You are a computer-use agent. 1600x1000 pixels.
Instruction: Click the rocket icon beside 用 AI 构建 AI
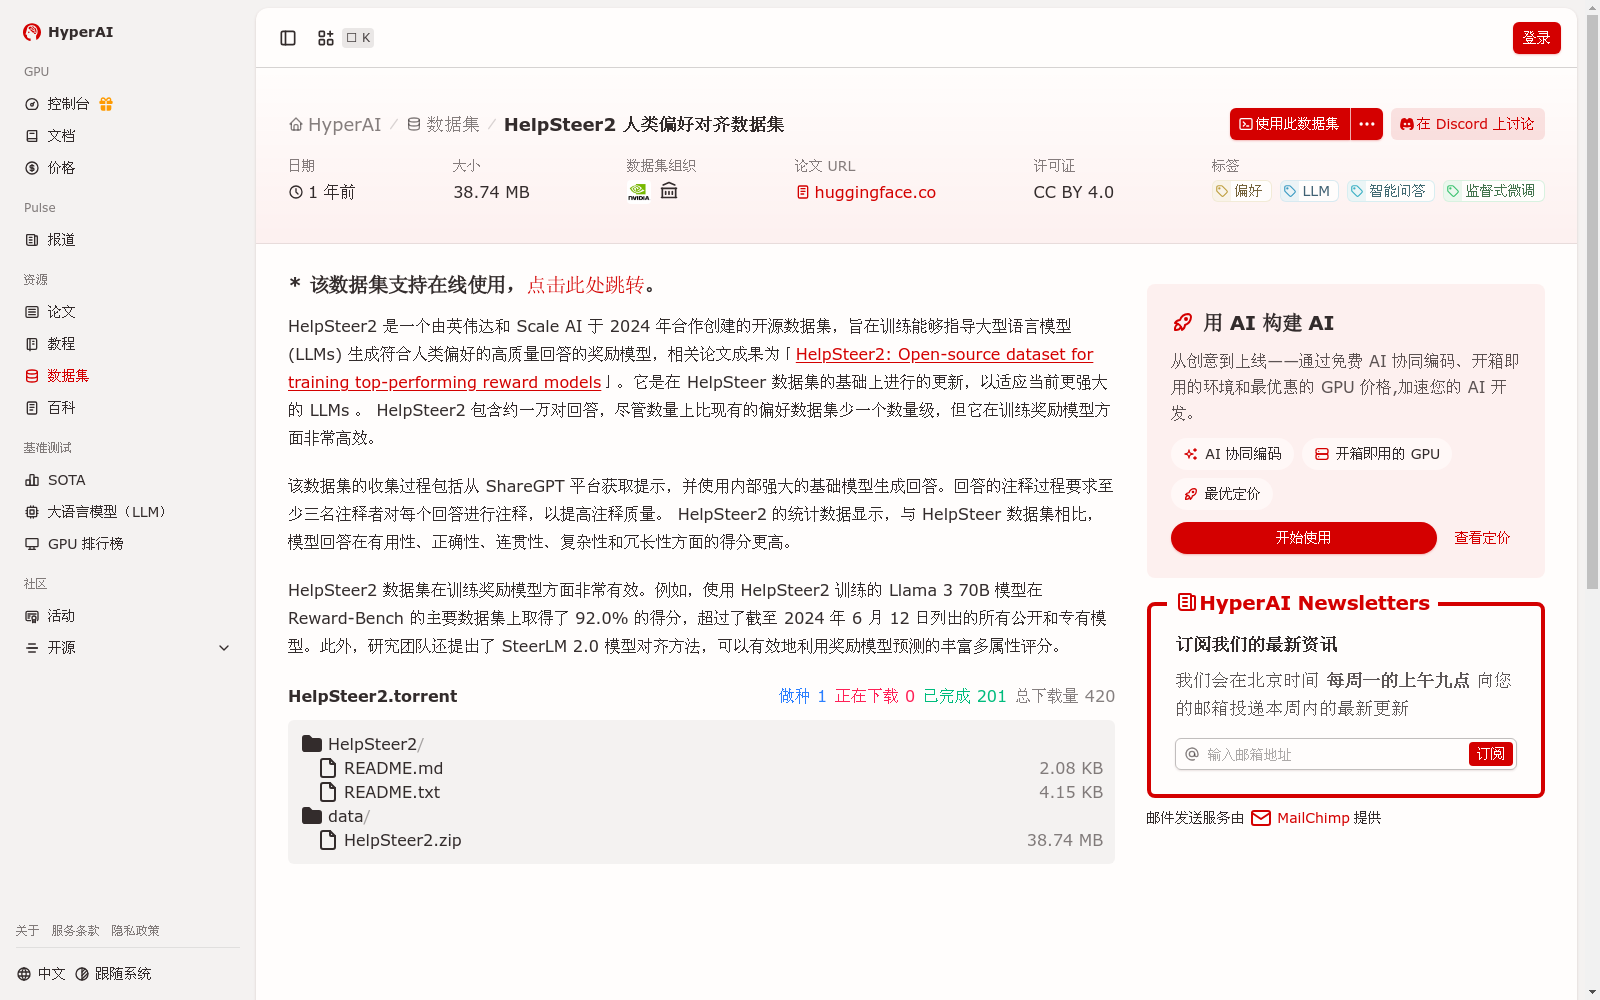point(1182,323)
